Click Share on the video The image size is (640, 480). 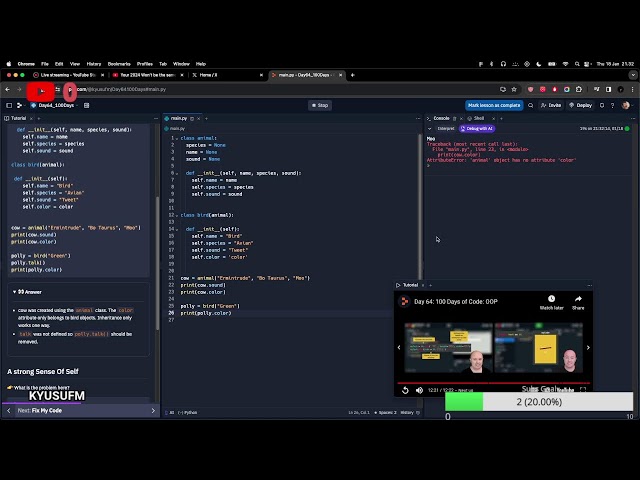tap(578, 302)
